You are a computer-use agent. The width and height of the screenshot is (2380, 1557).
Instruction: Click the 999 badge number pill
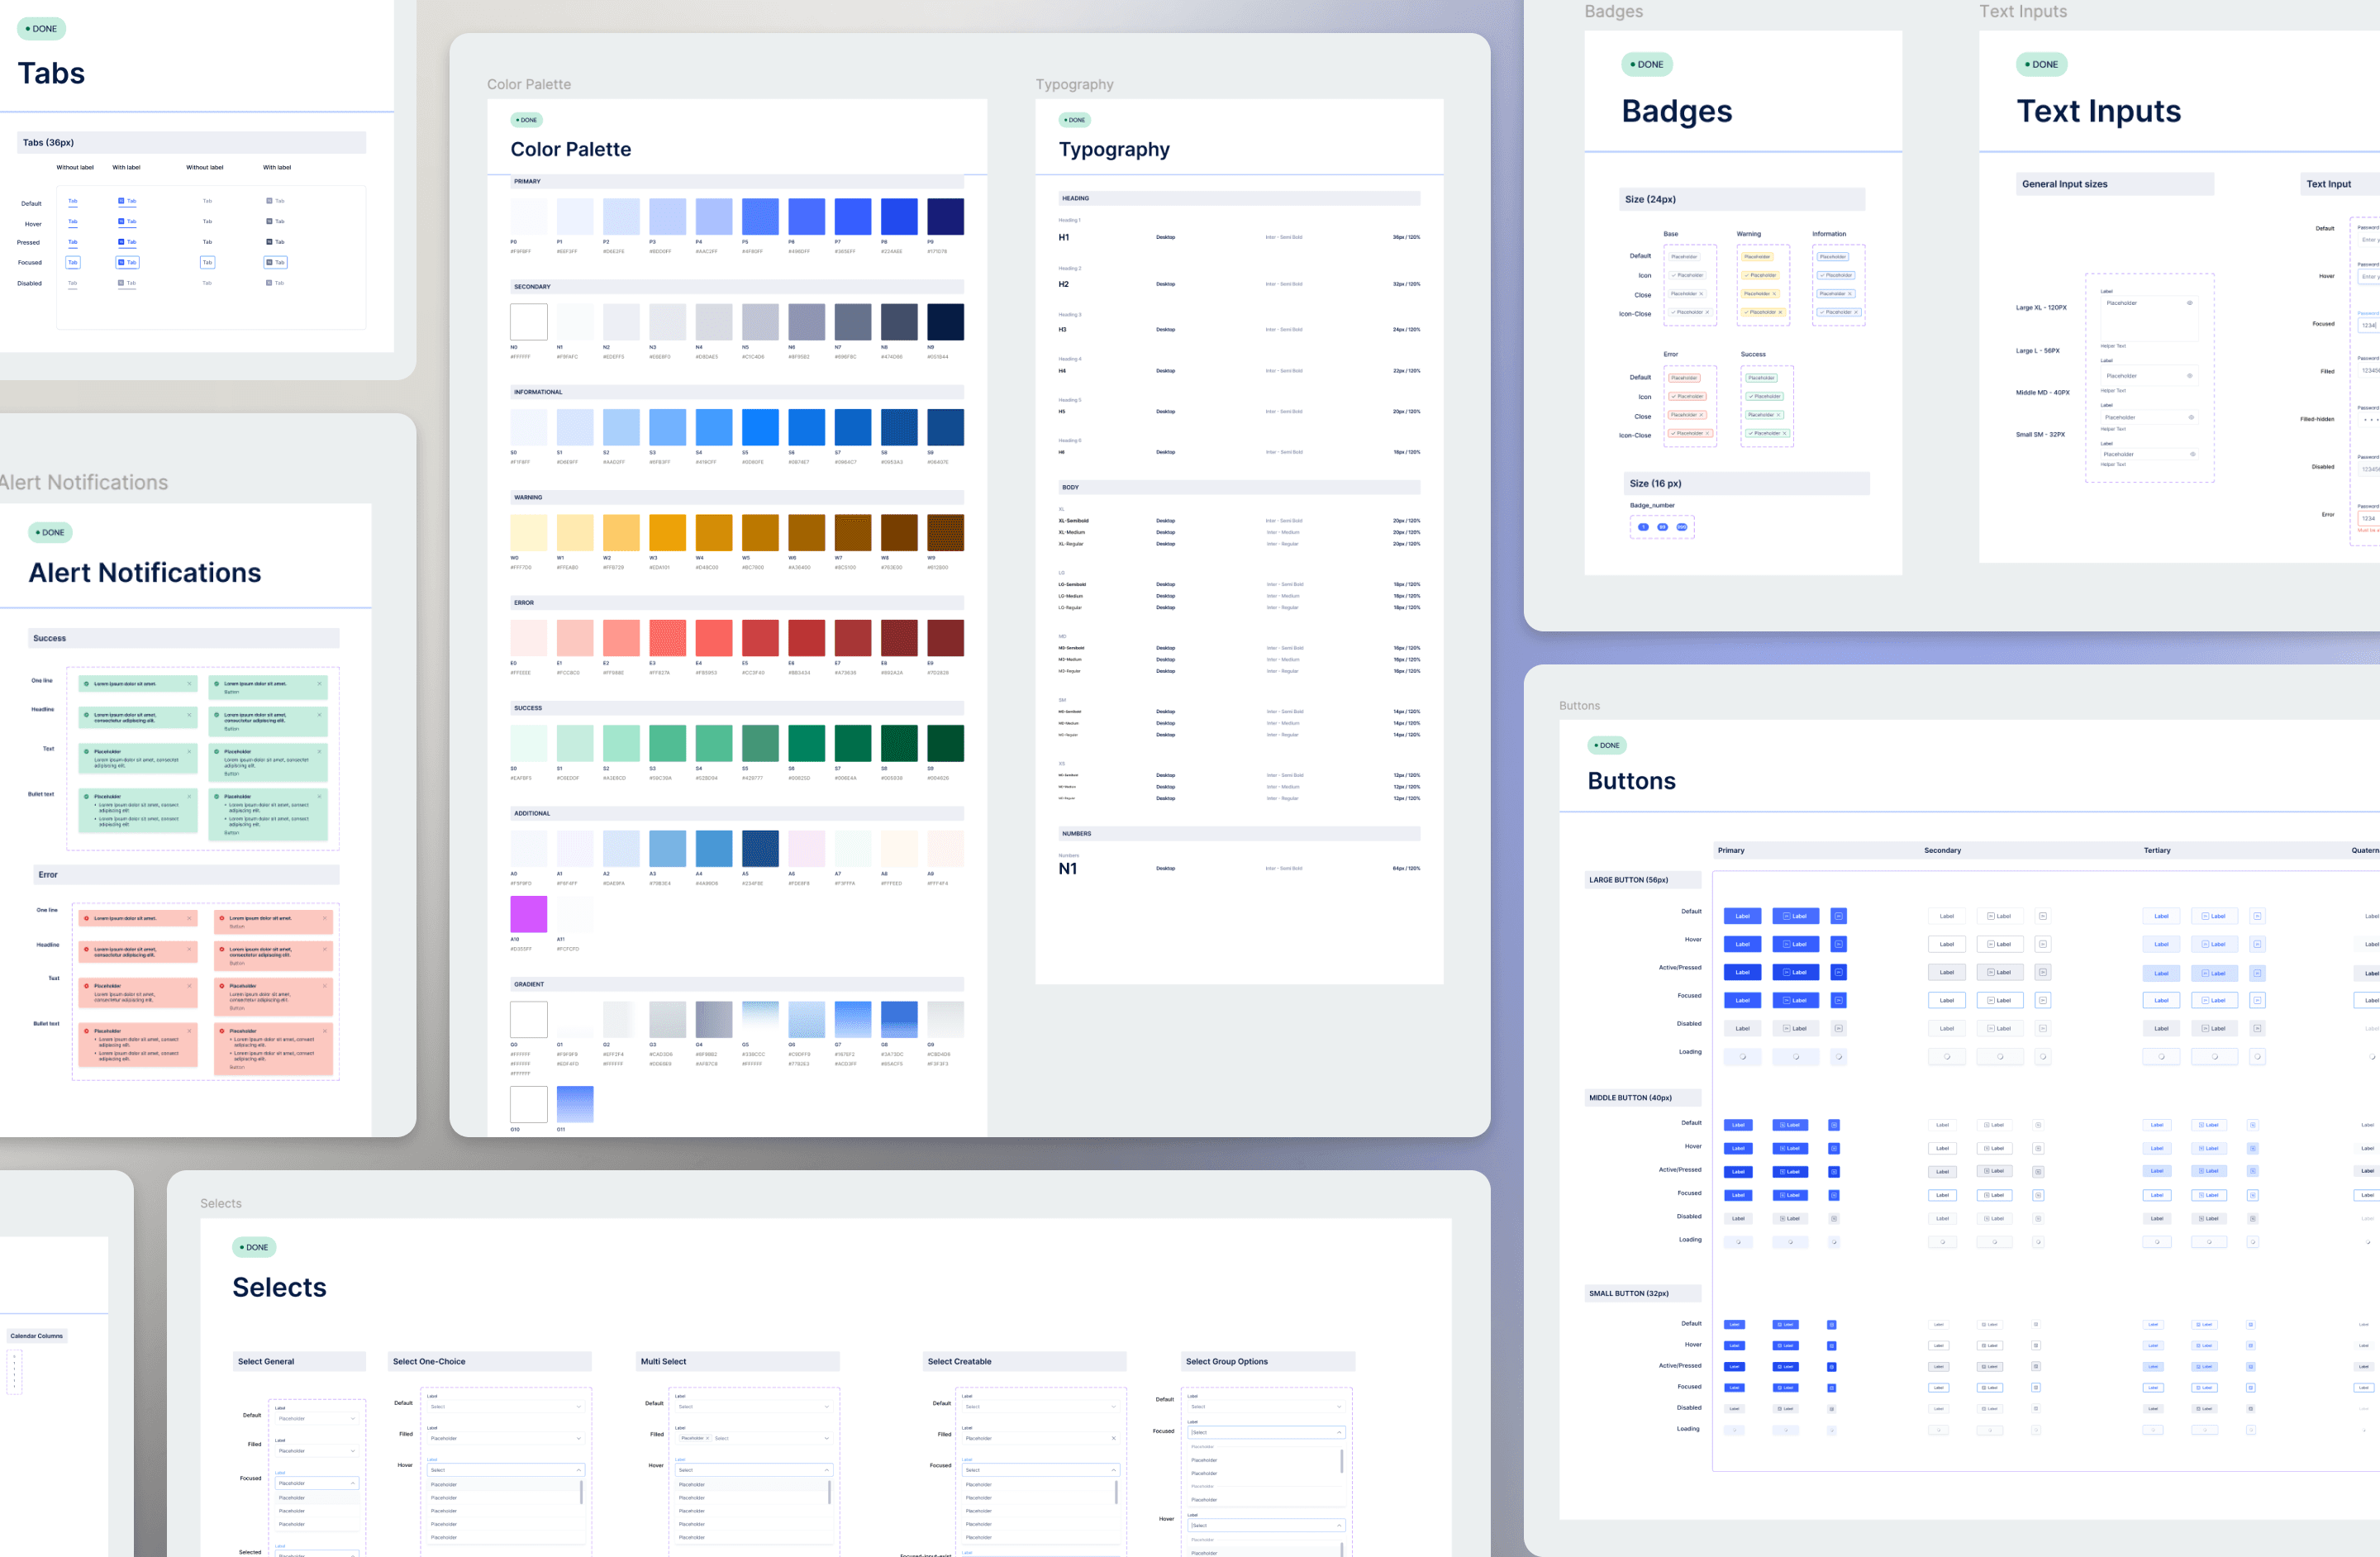pos(1683,529)
